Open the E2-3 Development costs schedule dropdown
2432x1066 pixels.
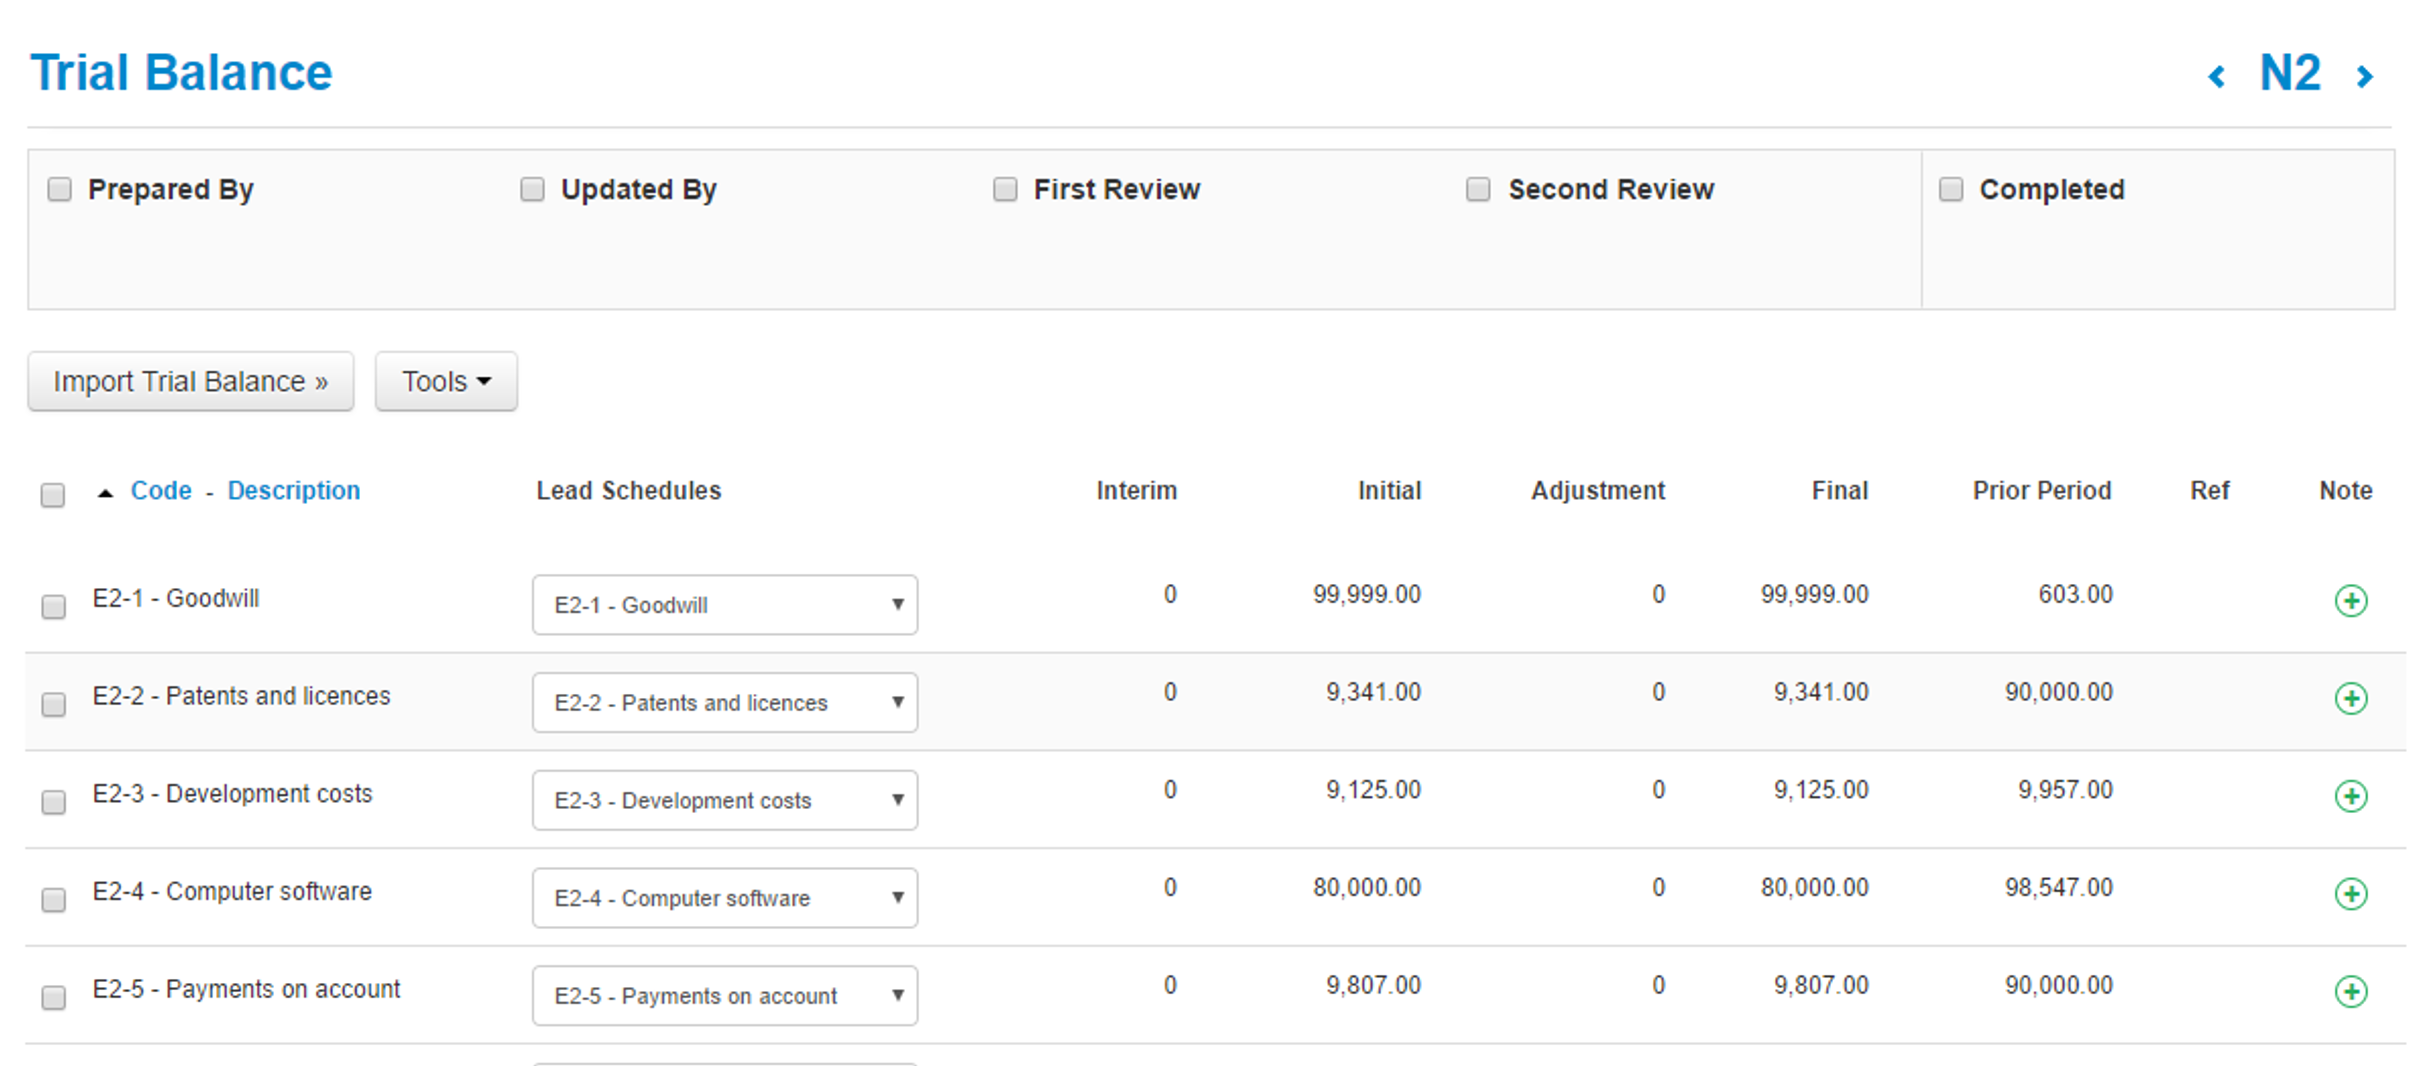click(x=725, y=800)
